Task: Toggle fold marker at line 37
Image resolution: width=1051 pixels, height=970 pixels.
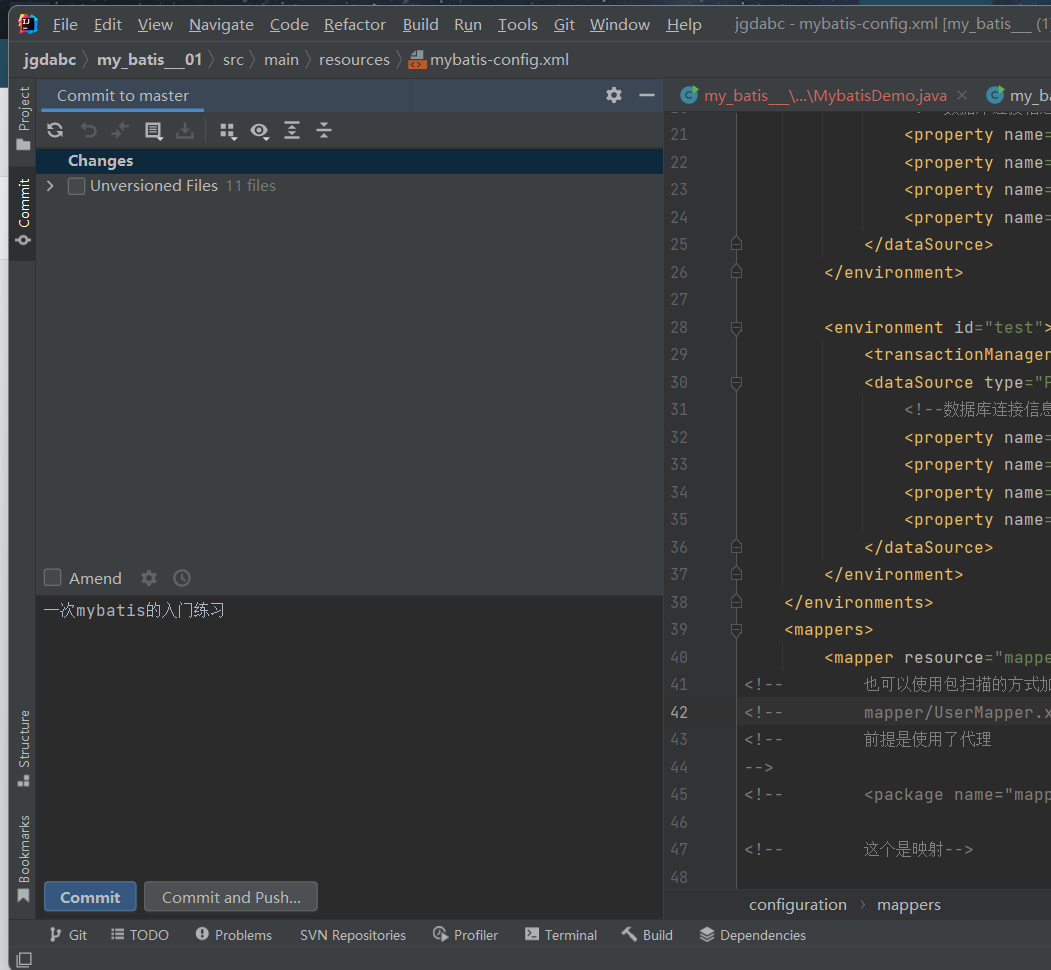Action: [x=736, y=574]
